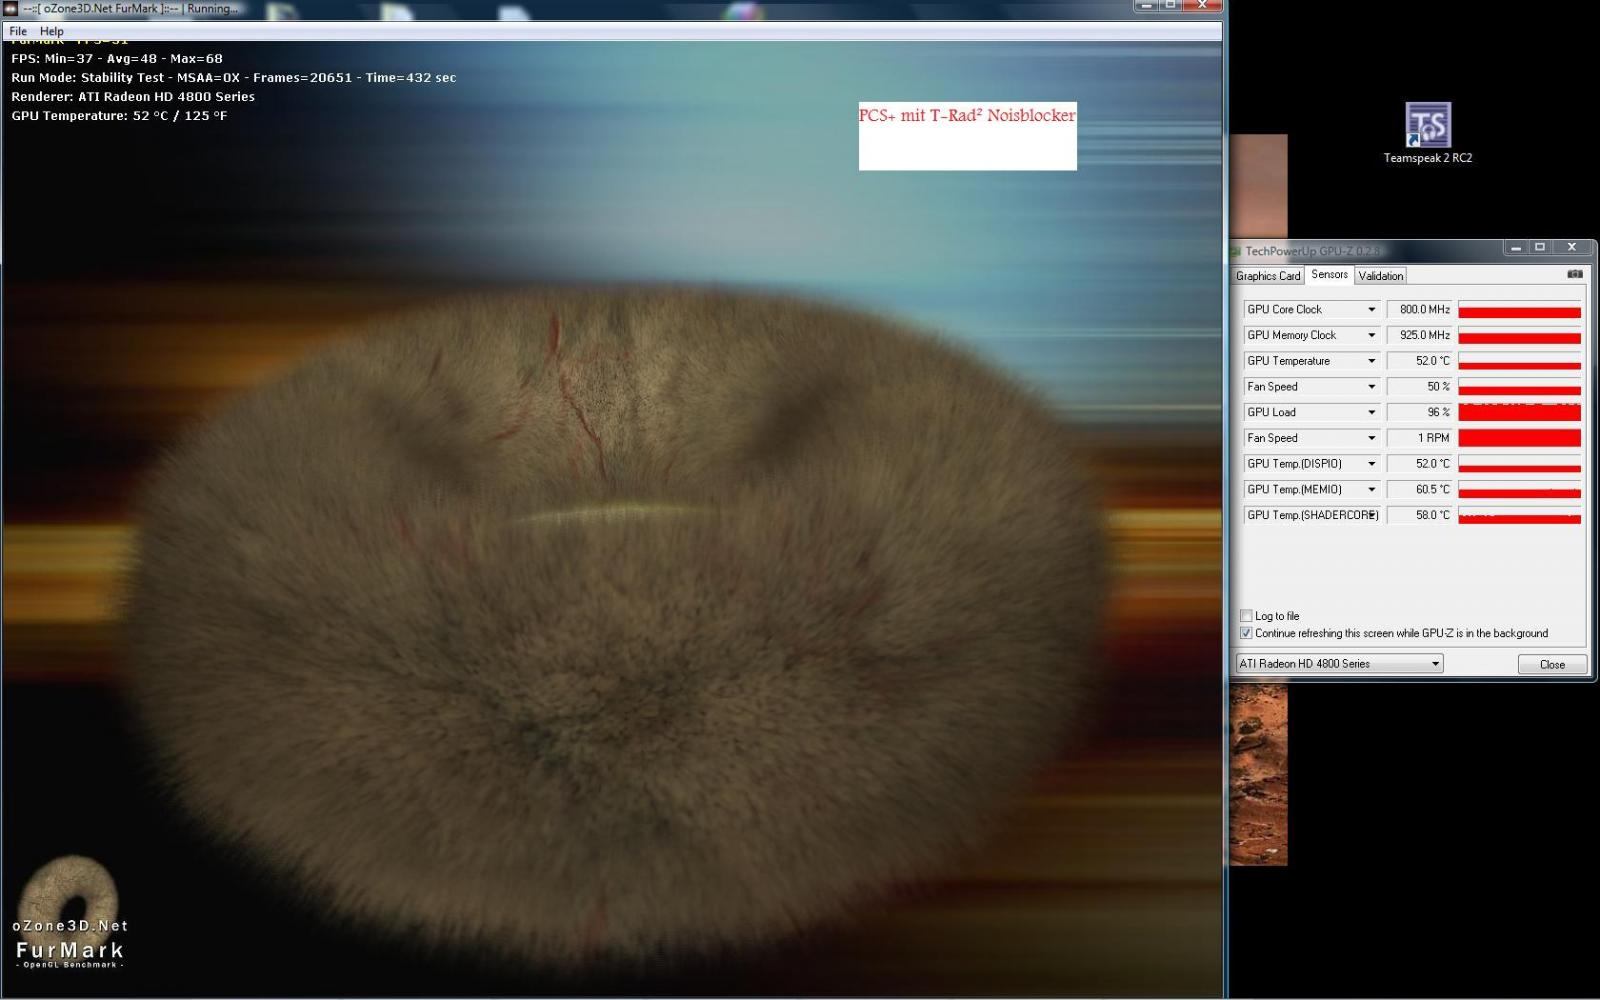Click the 60.5 °C MEMIO temperature value
Screen dimensions: 1600x1000
pyautogui.click(x=1420, y=490)
